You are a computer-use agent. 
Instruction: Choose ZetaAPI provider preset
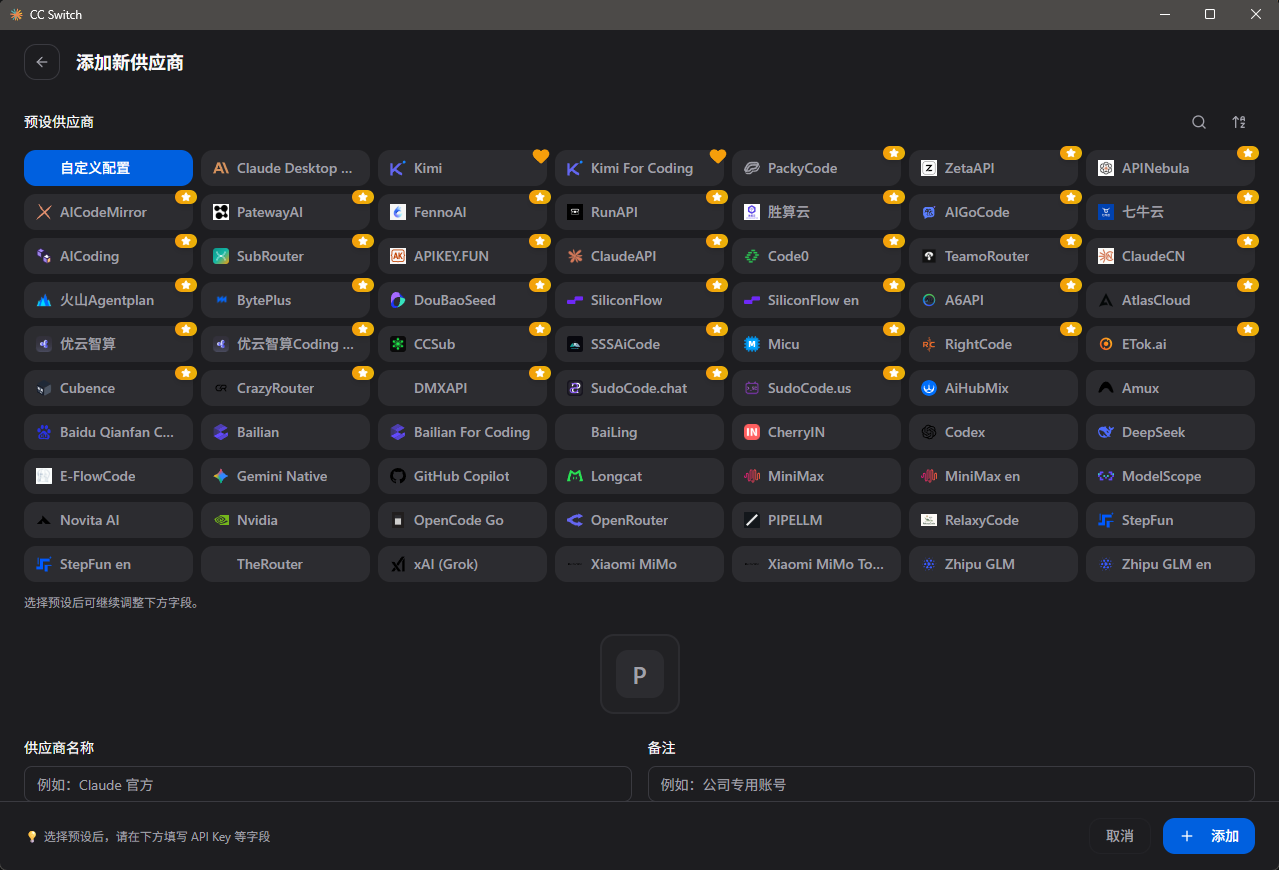pyautogui.click(x=993, y=168)
